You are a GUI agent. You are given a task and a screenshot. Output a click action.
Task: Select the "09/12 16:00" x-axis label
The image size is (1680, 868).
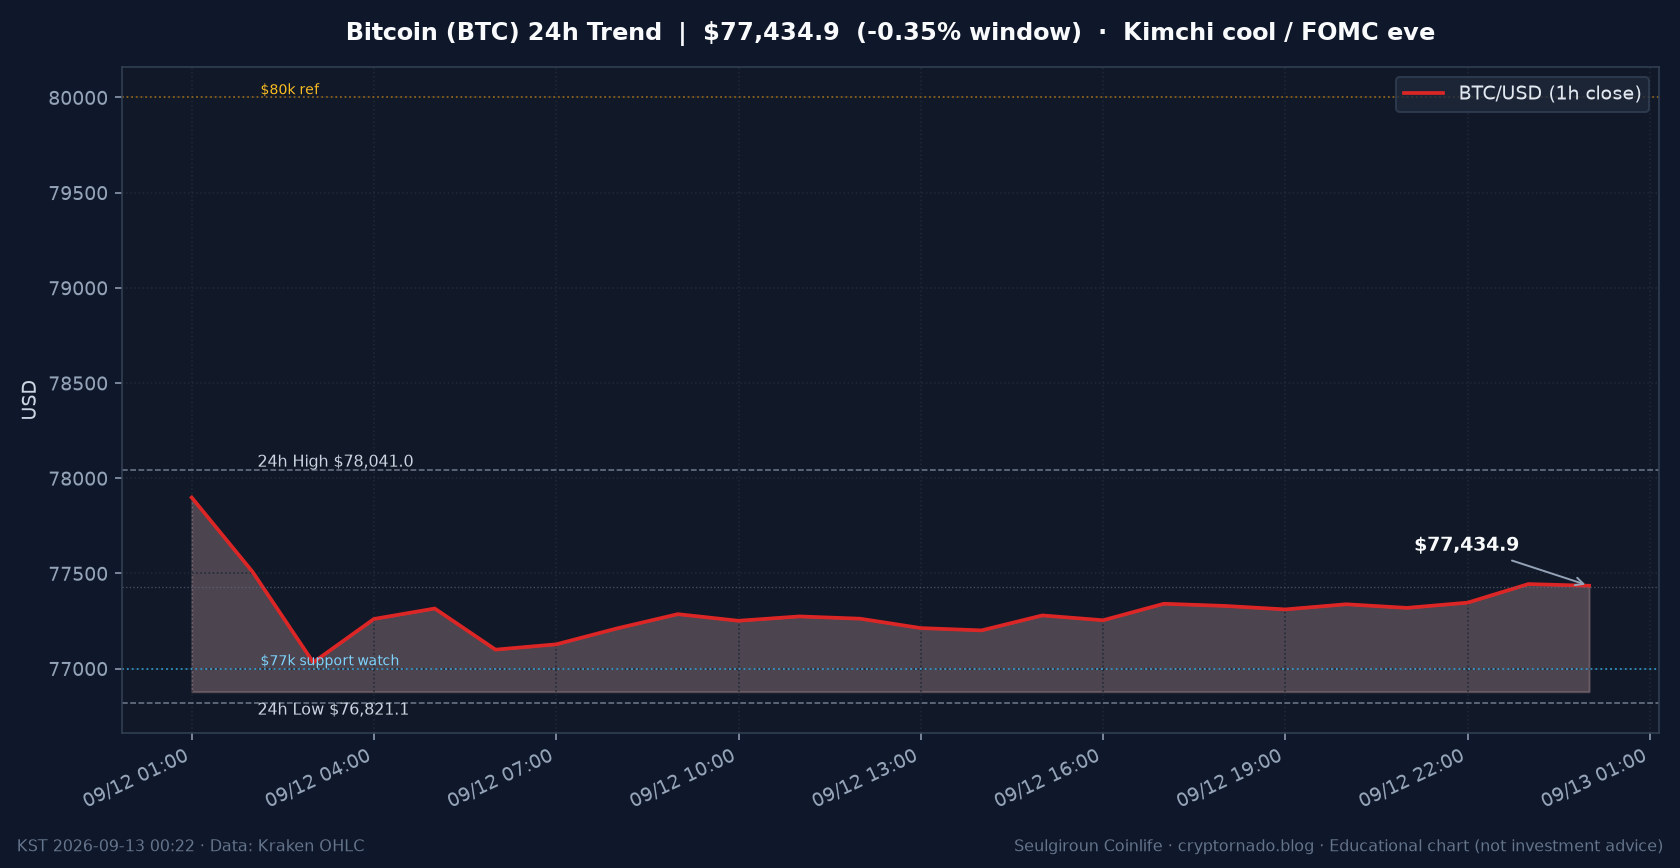[x=1047, y=778]
